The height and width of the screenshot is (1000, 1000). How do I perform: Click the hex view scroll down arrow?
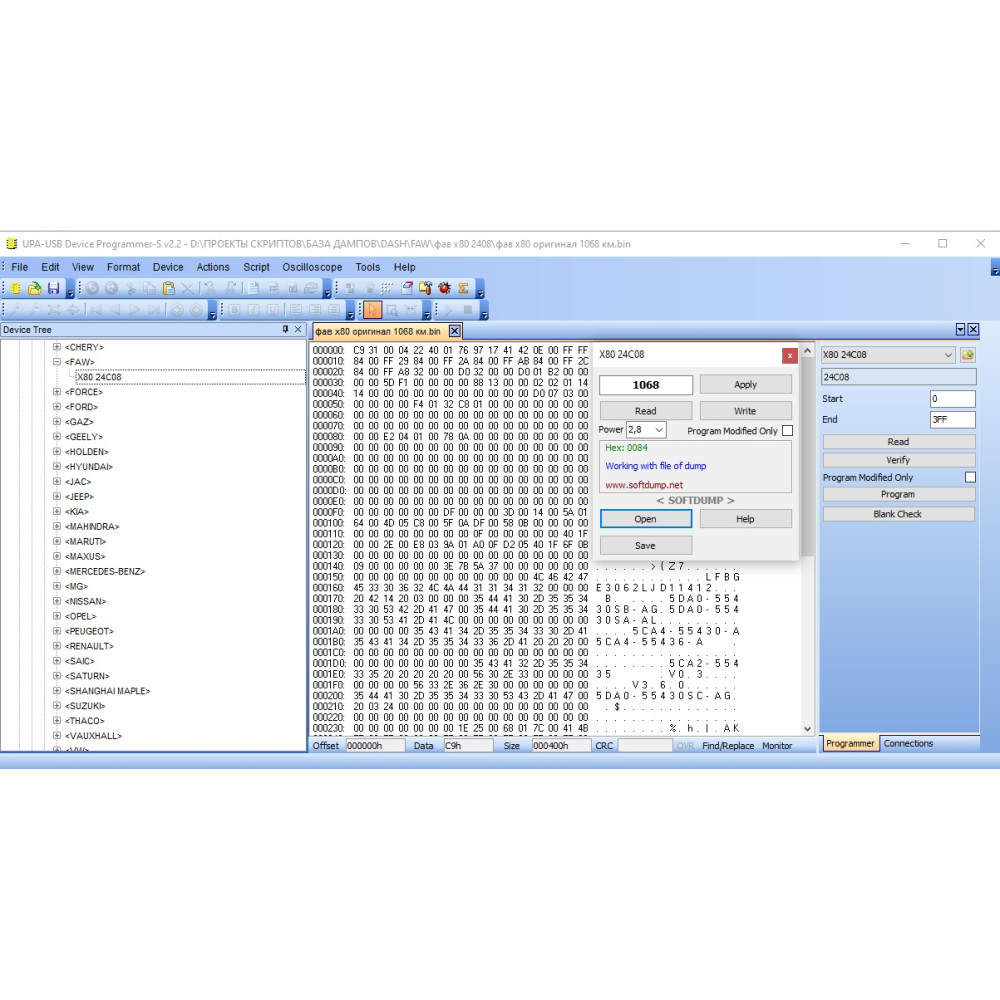point(807,728)
